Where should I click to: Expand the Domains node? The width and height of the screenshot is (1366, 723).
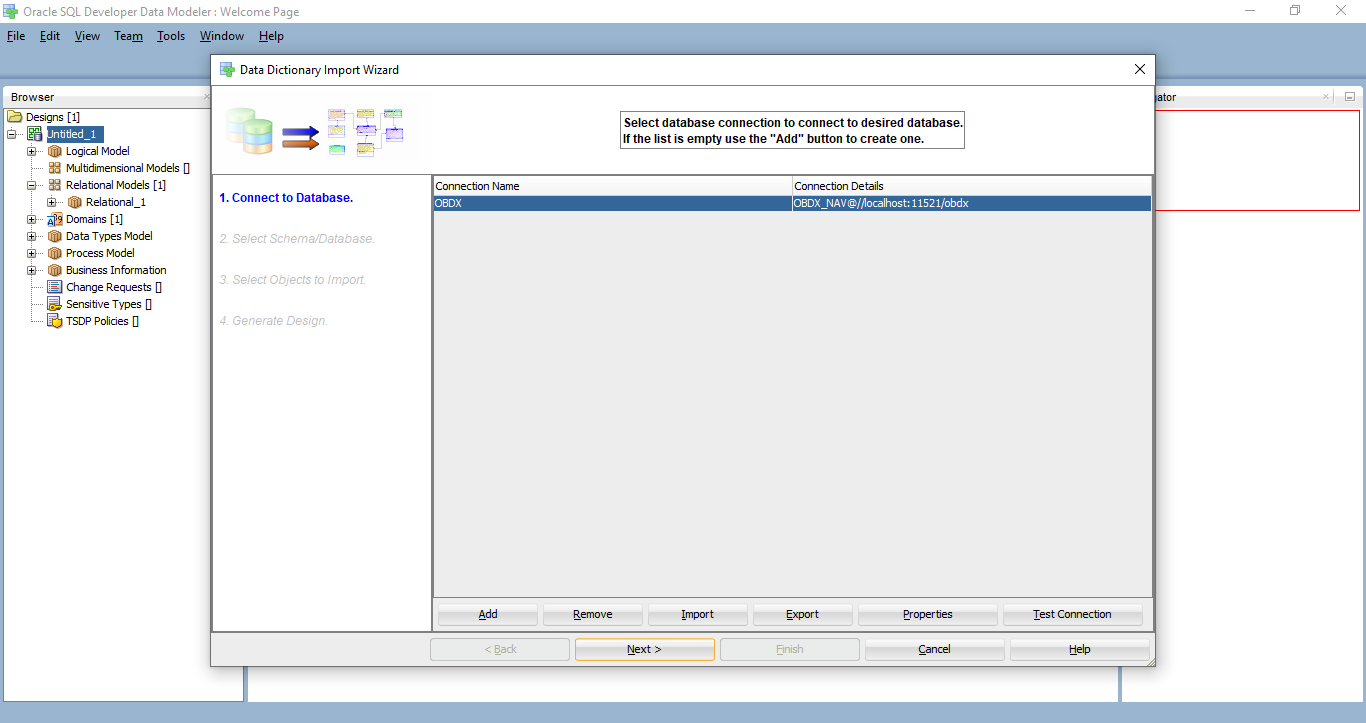[x=31, y=219]
